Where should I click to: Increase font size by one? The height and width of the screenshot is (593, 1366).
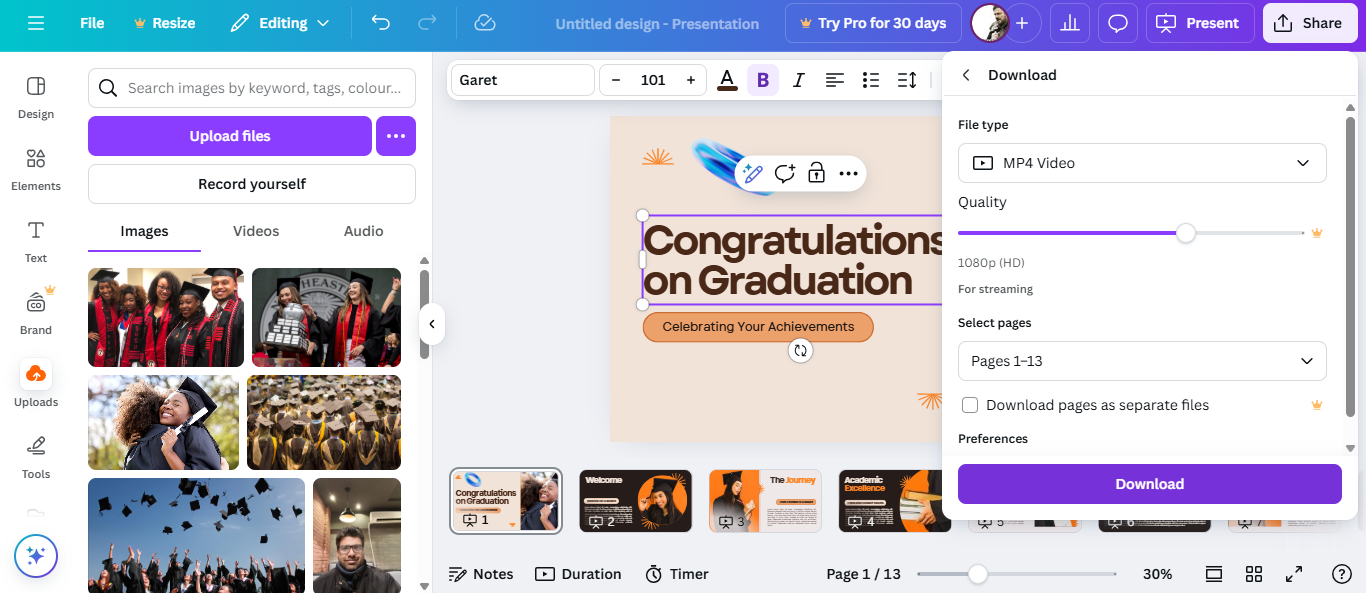pyautogui.click(x=690, y=80)
